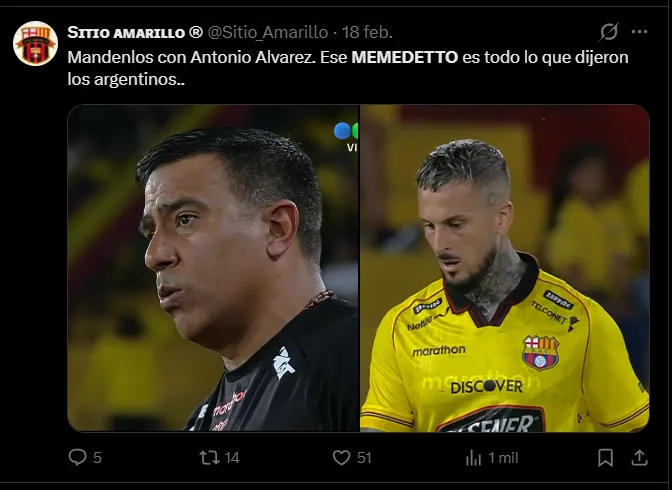Open the left photo of the coach
This screenshot has width=672, height=490.
coord(213,268)
